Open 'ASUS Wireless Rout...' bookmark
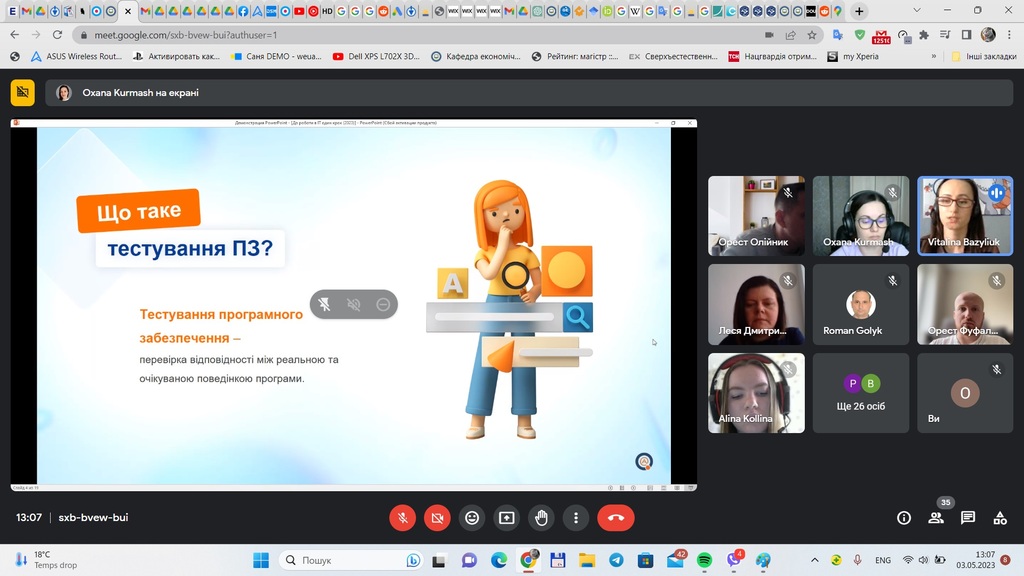 76,57
